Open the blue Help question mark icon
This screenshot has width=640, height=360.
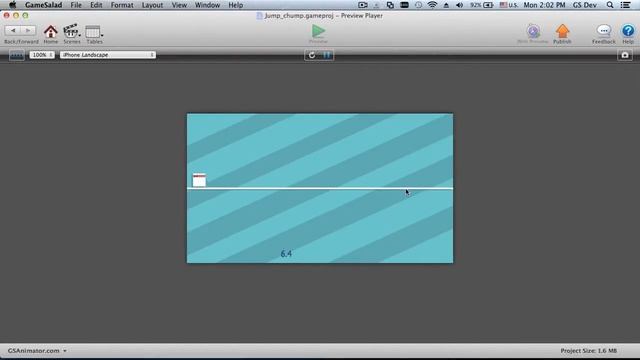(628, 31)
